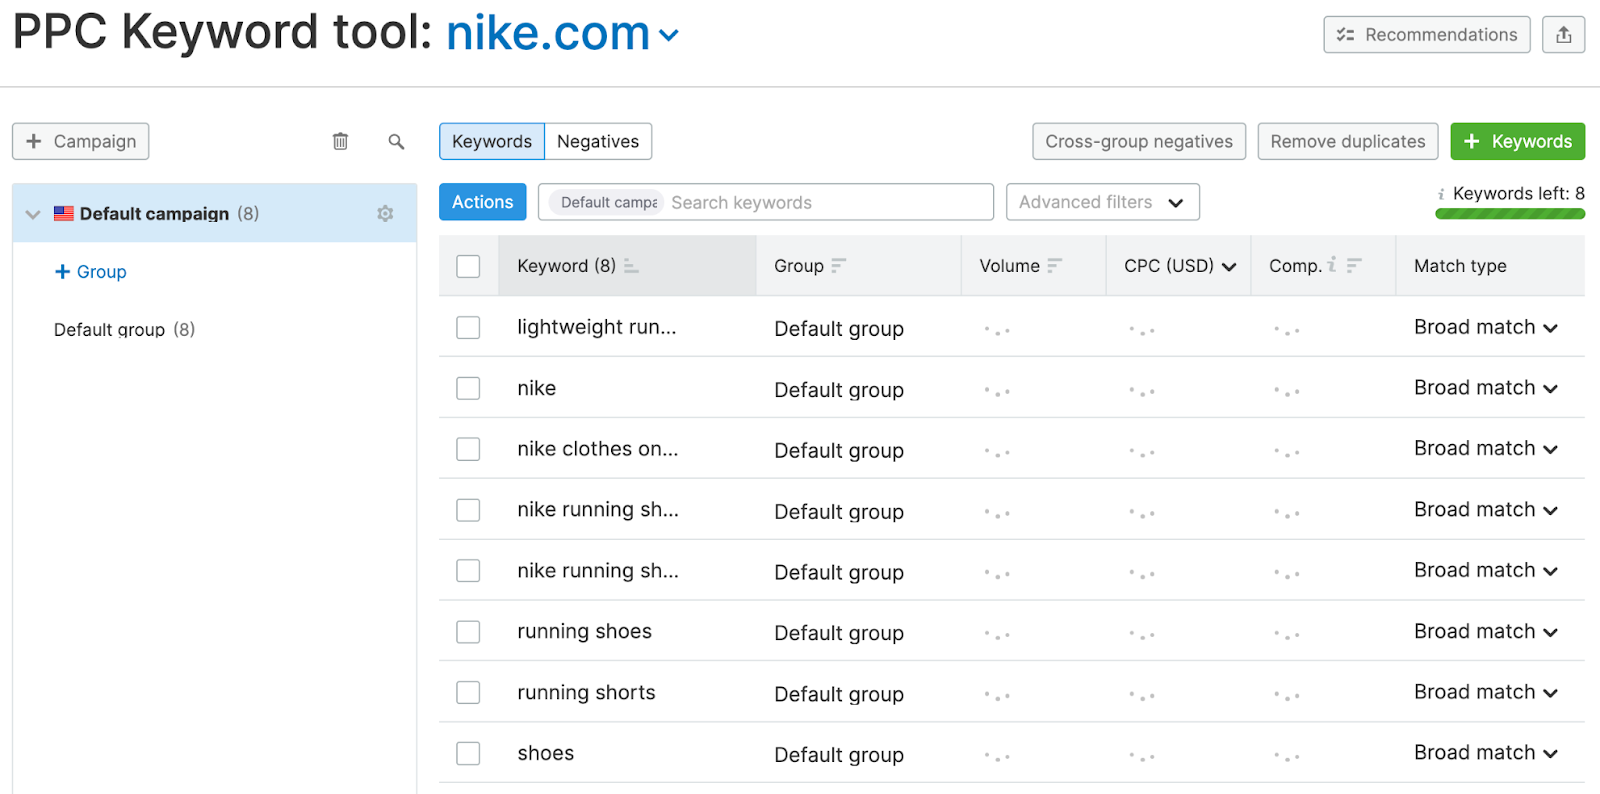Change match type for shoes keyword
The height and width of the screenshot is (794, 1600).
[1486, 753]
